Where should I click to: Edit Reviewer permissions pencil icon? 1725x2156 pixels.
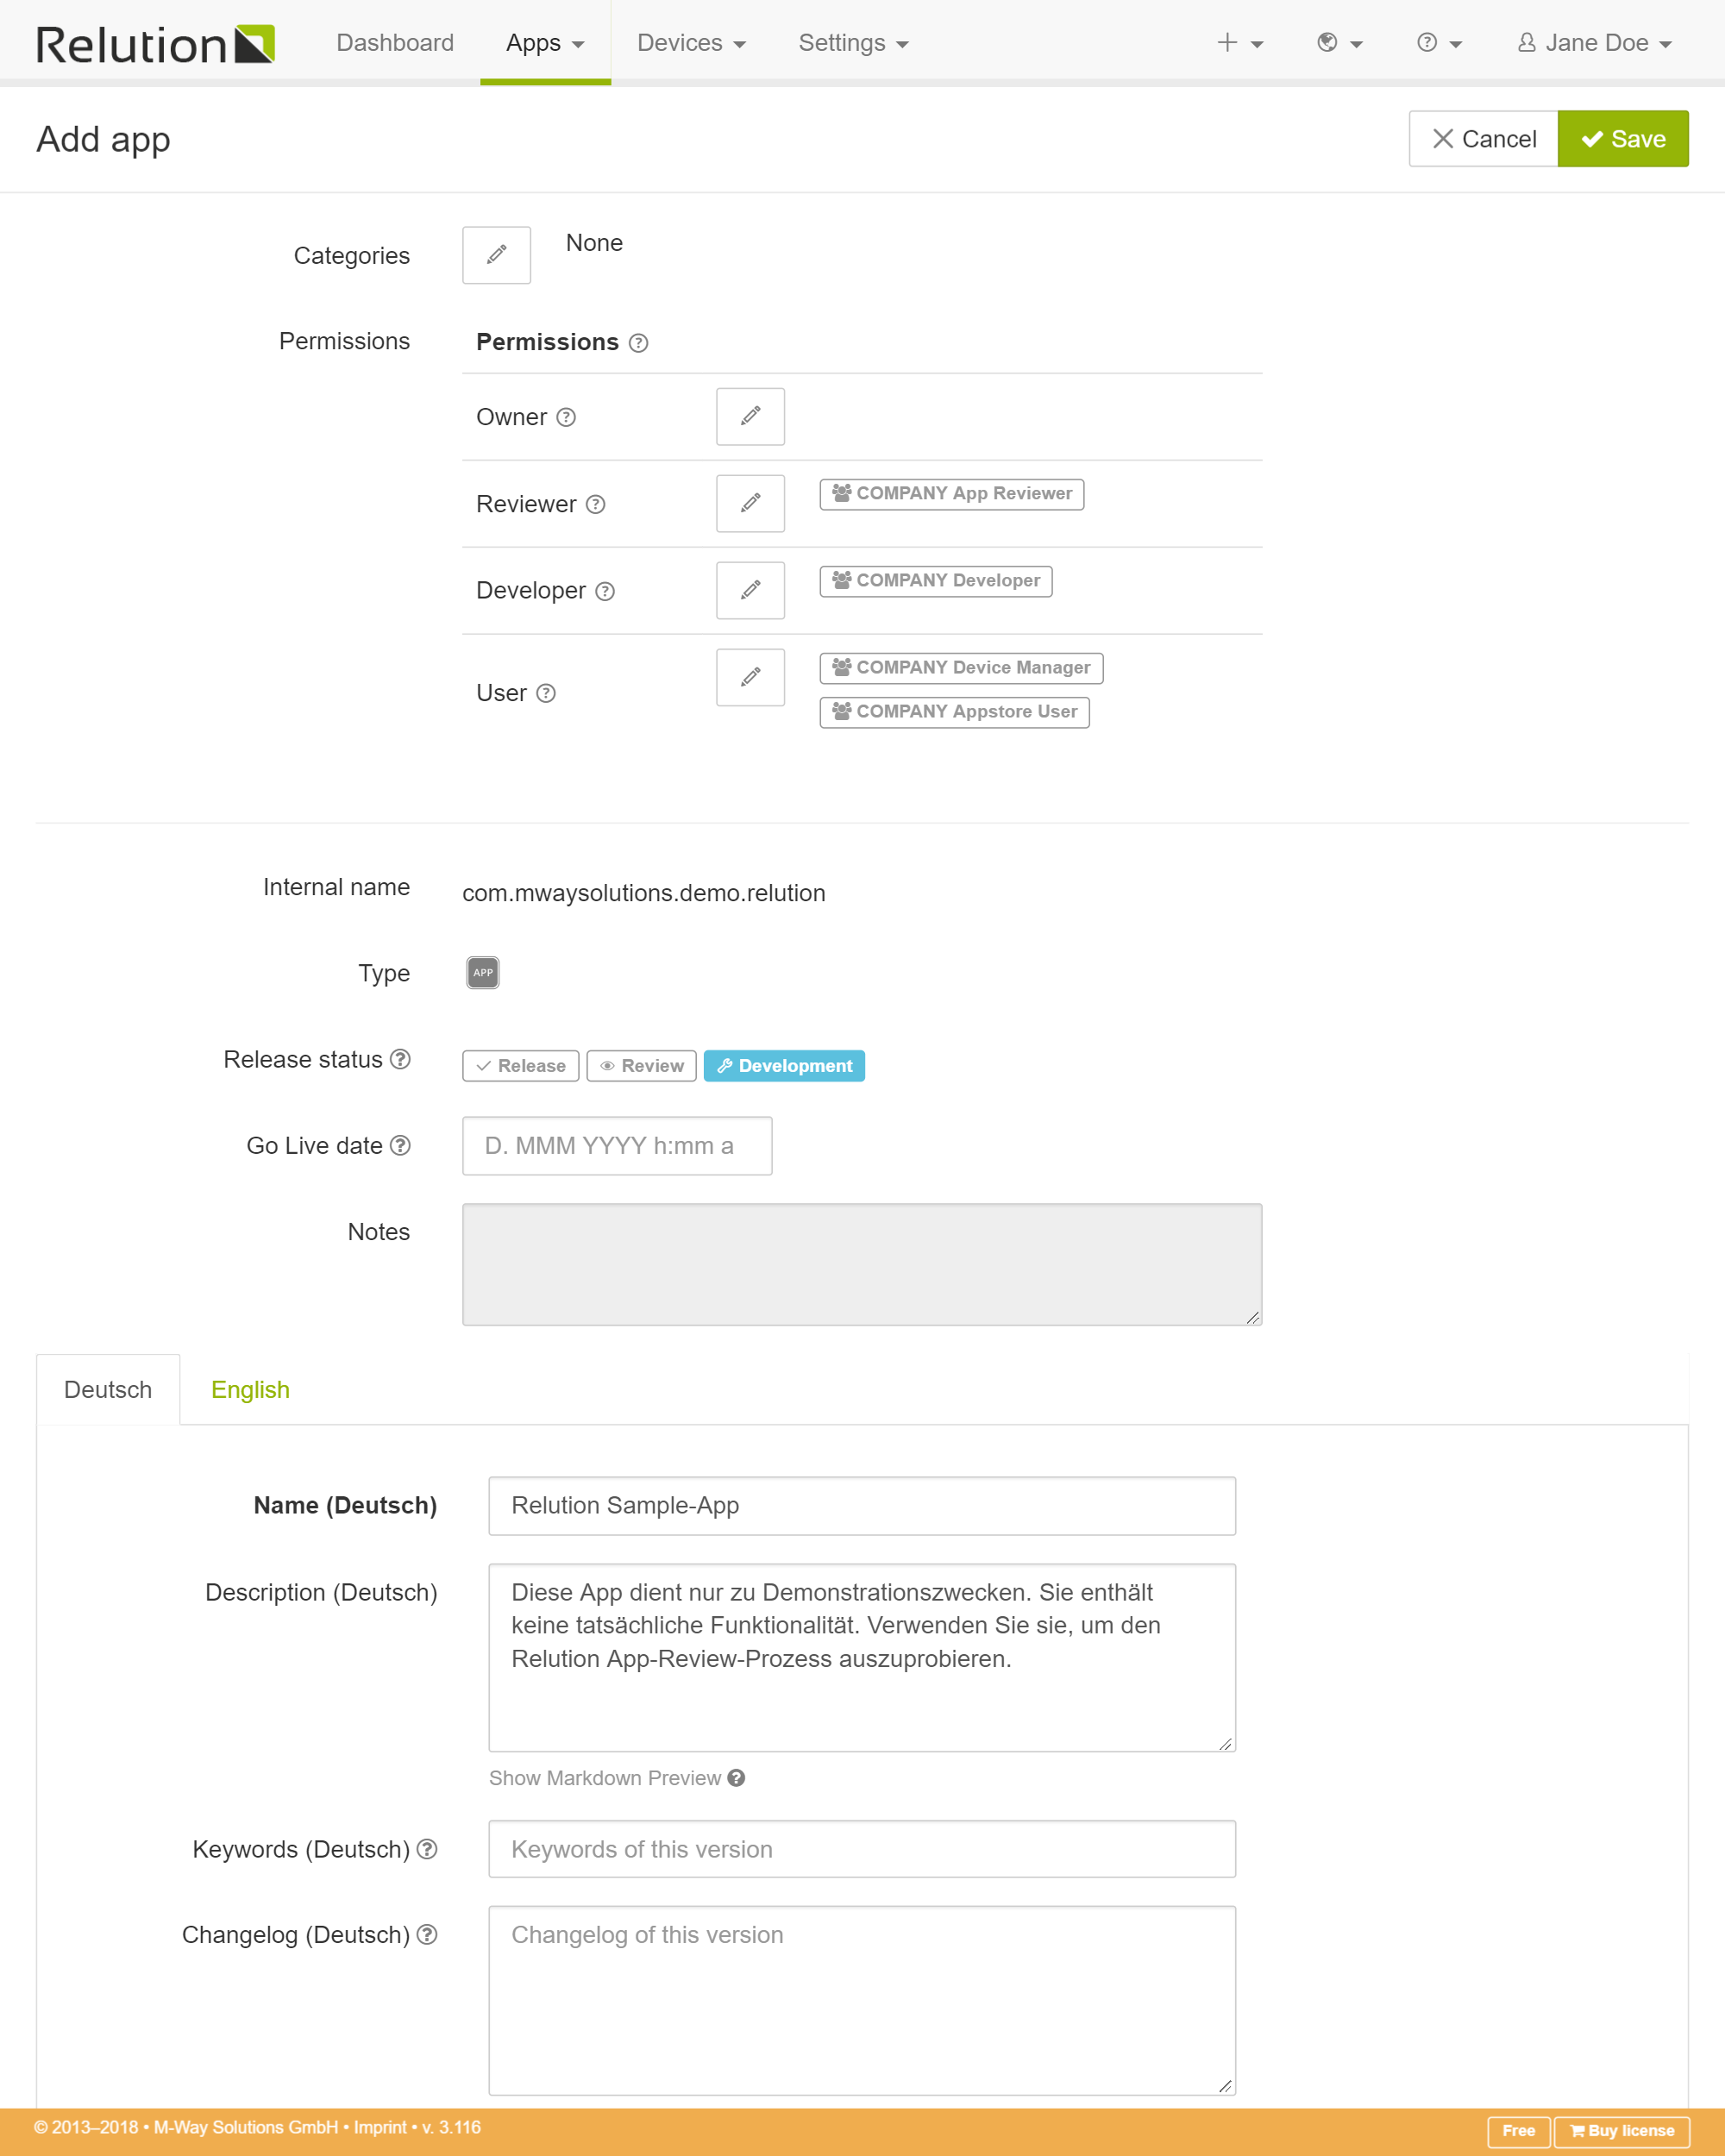coord(750,503)
